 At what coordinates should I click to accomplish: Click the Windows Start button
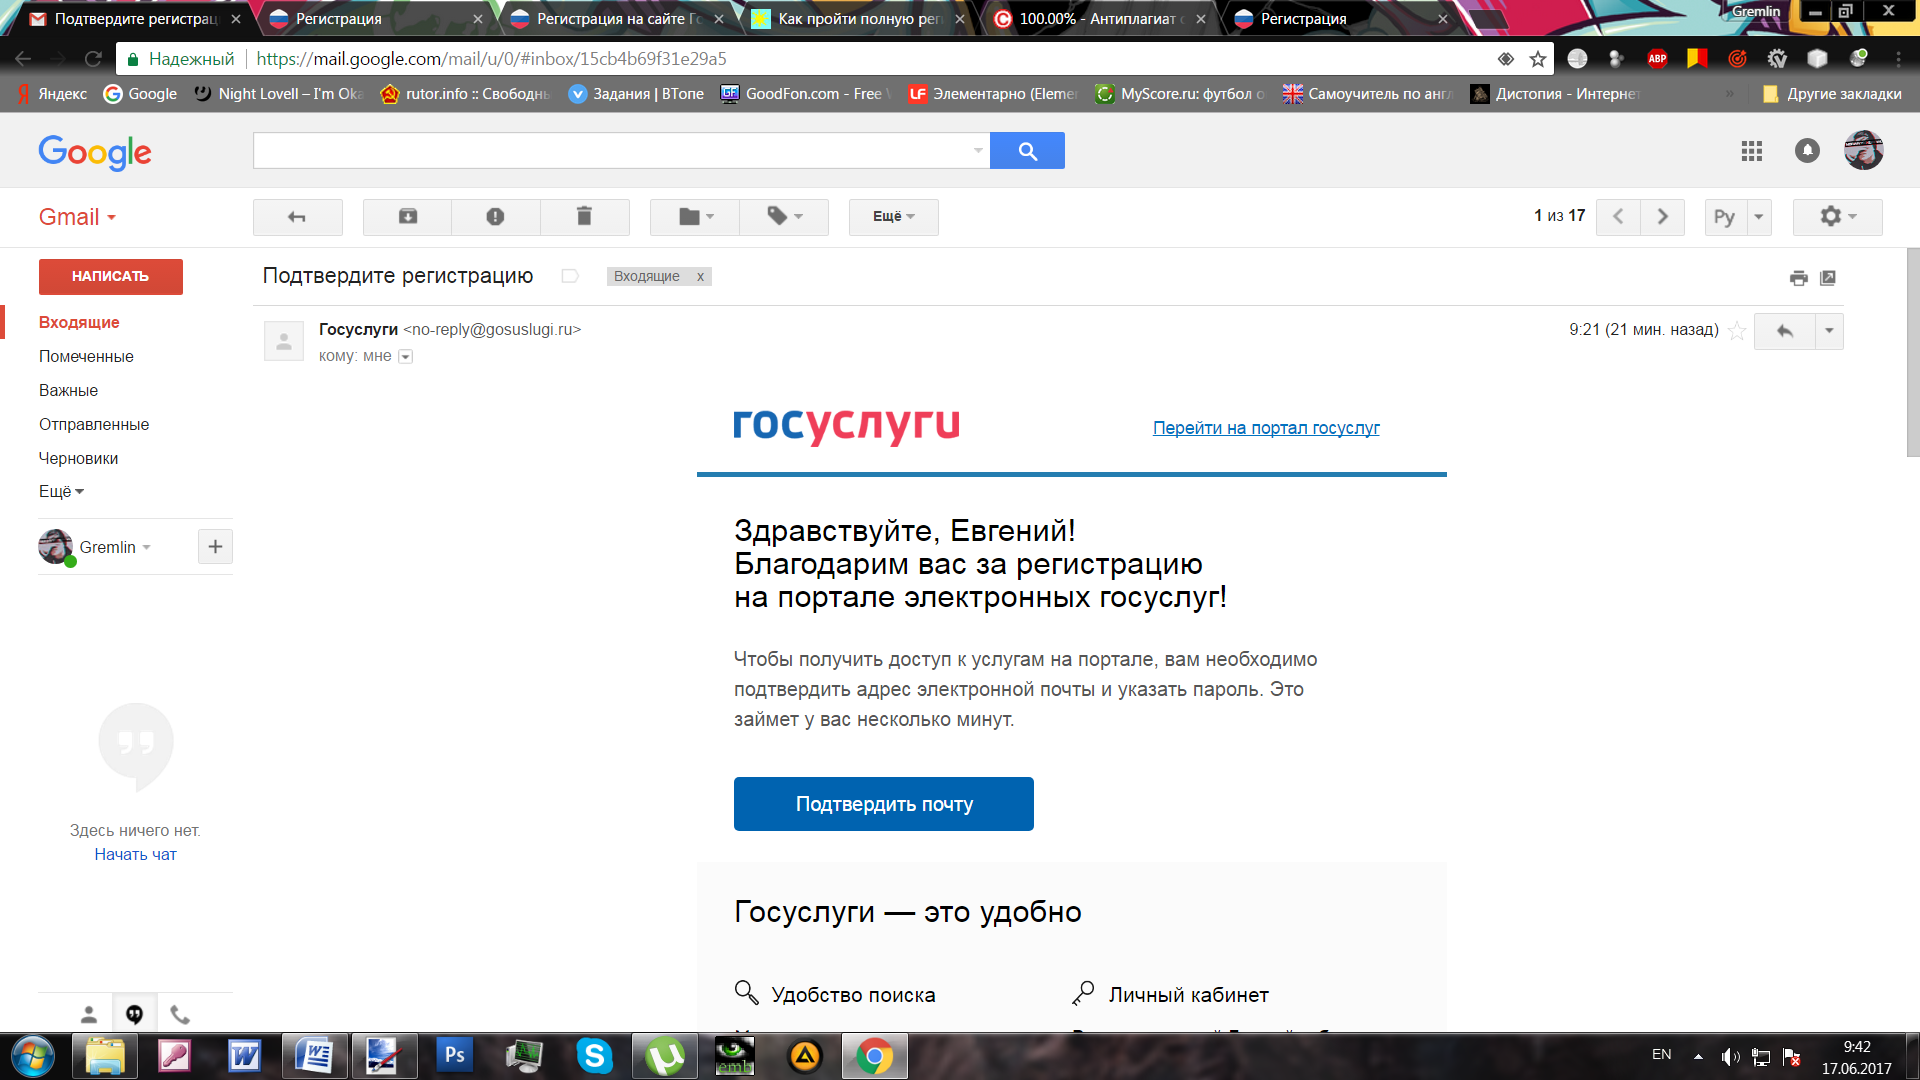[x=33, y=1056]
